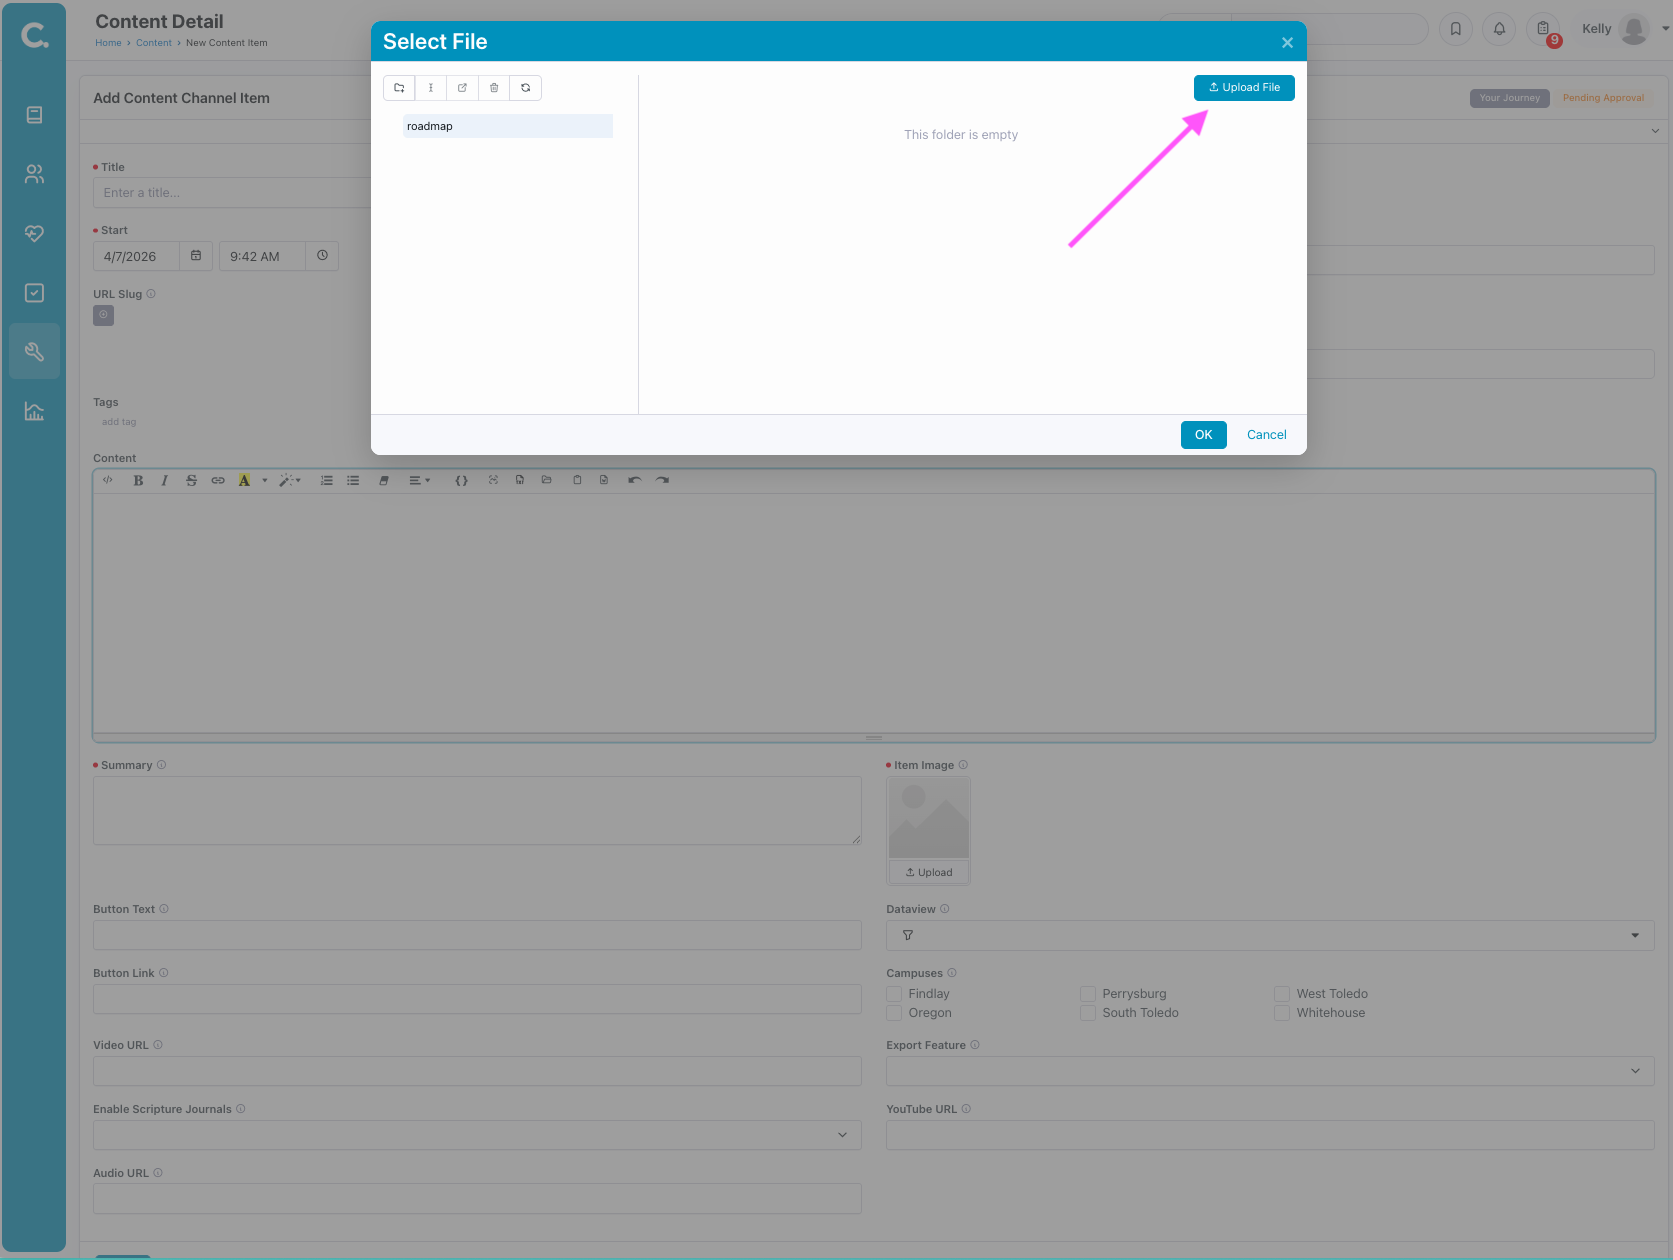The image size is (1673, 1260).
Task: Click the Upload File button
Action: point(1244,88)
